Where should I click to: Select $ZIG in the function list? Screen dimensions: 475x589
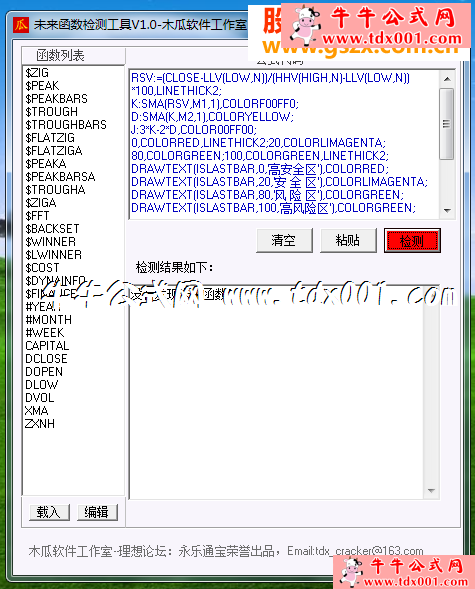click(x=37, y=72)
